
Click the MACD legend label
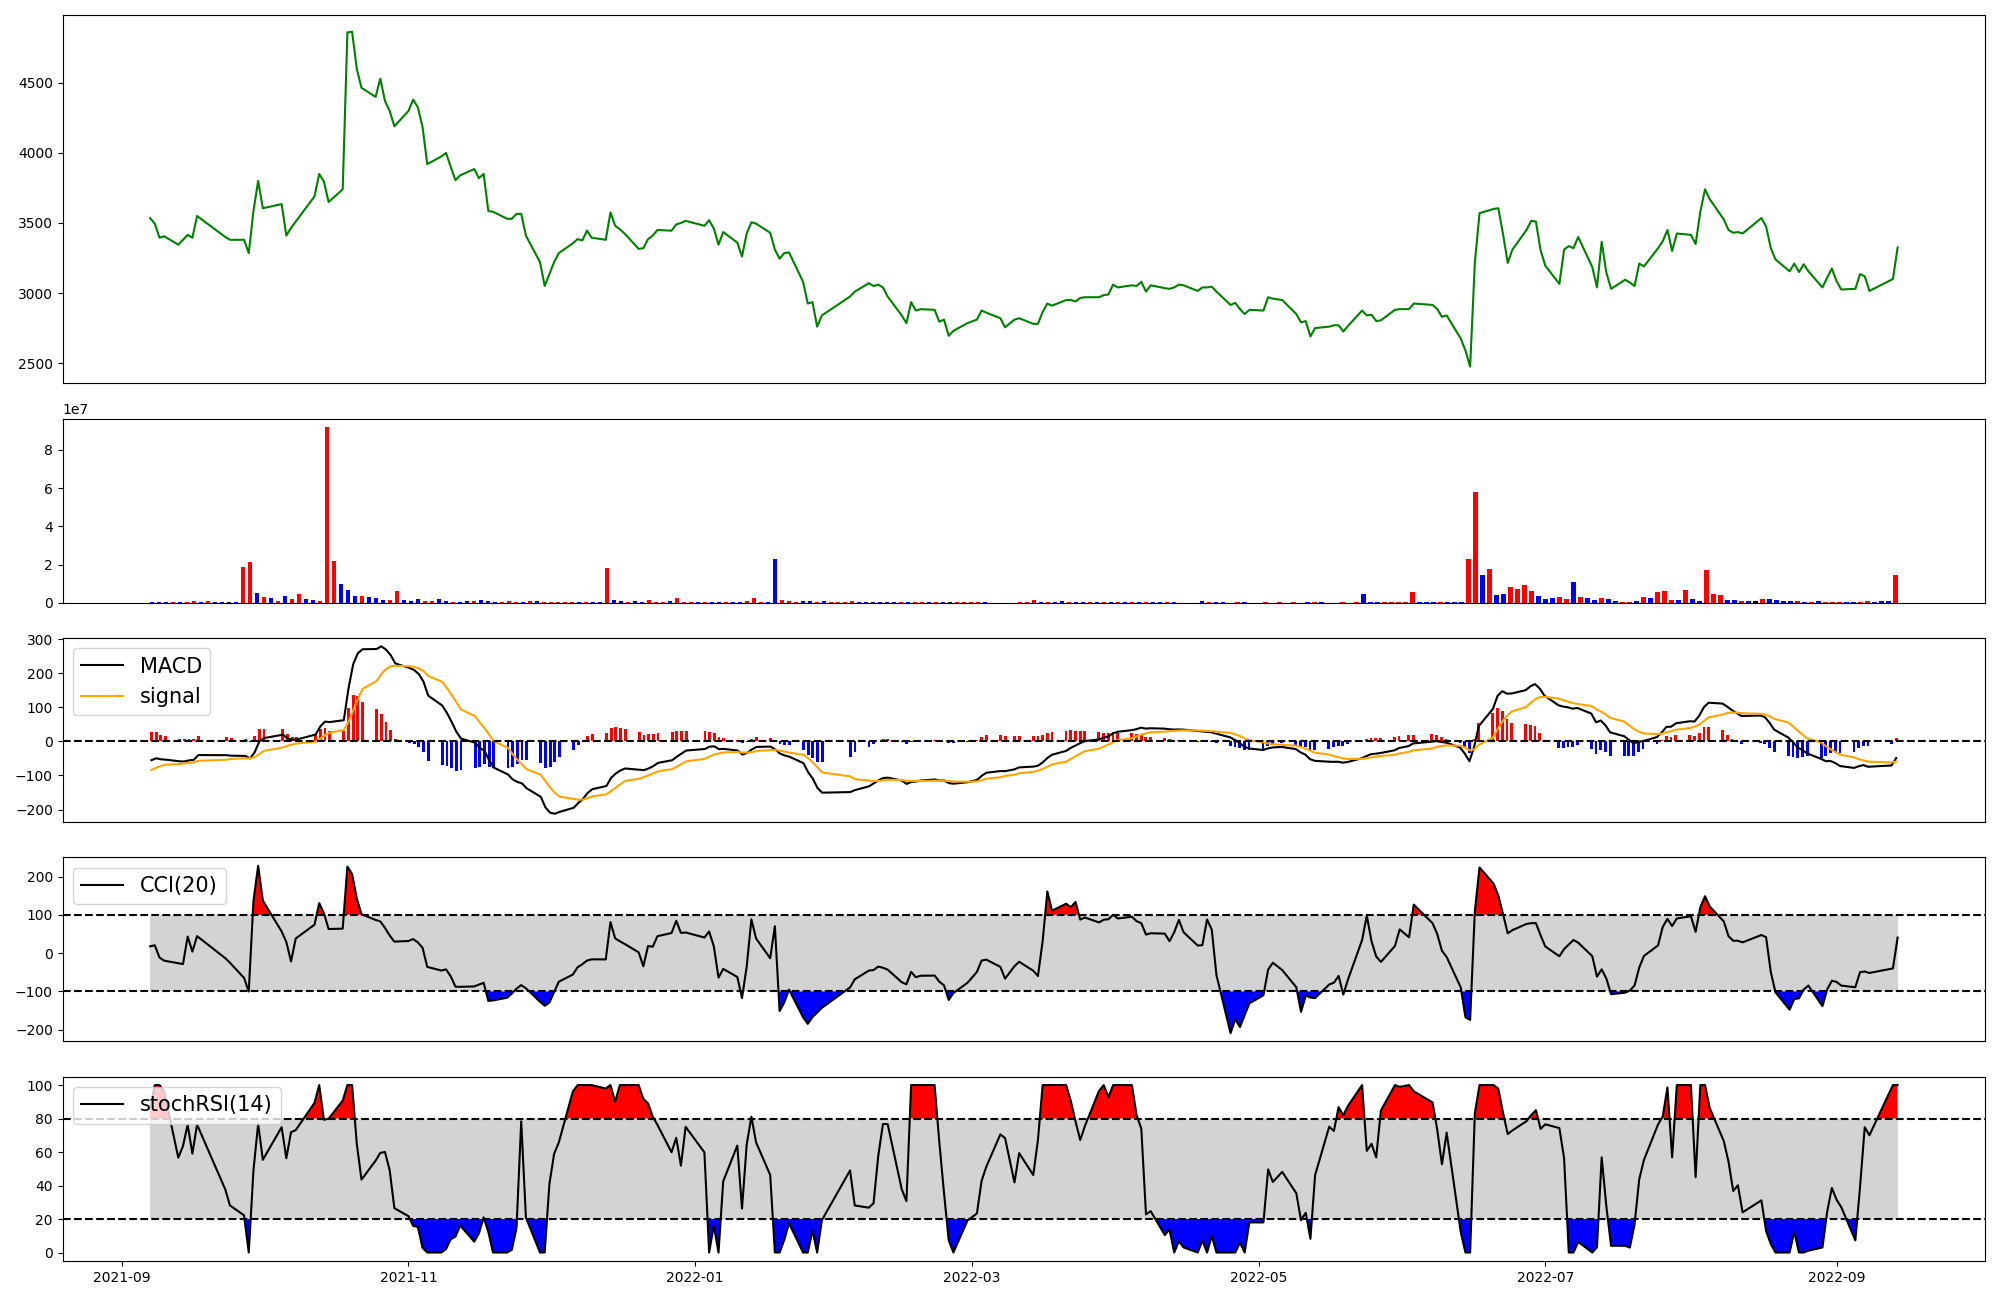(170, 666)
